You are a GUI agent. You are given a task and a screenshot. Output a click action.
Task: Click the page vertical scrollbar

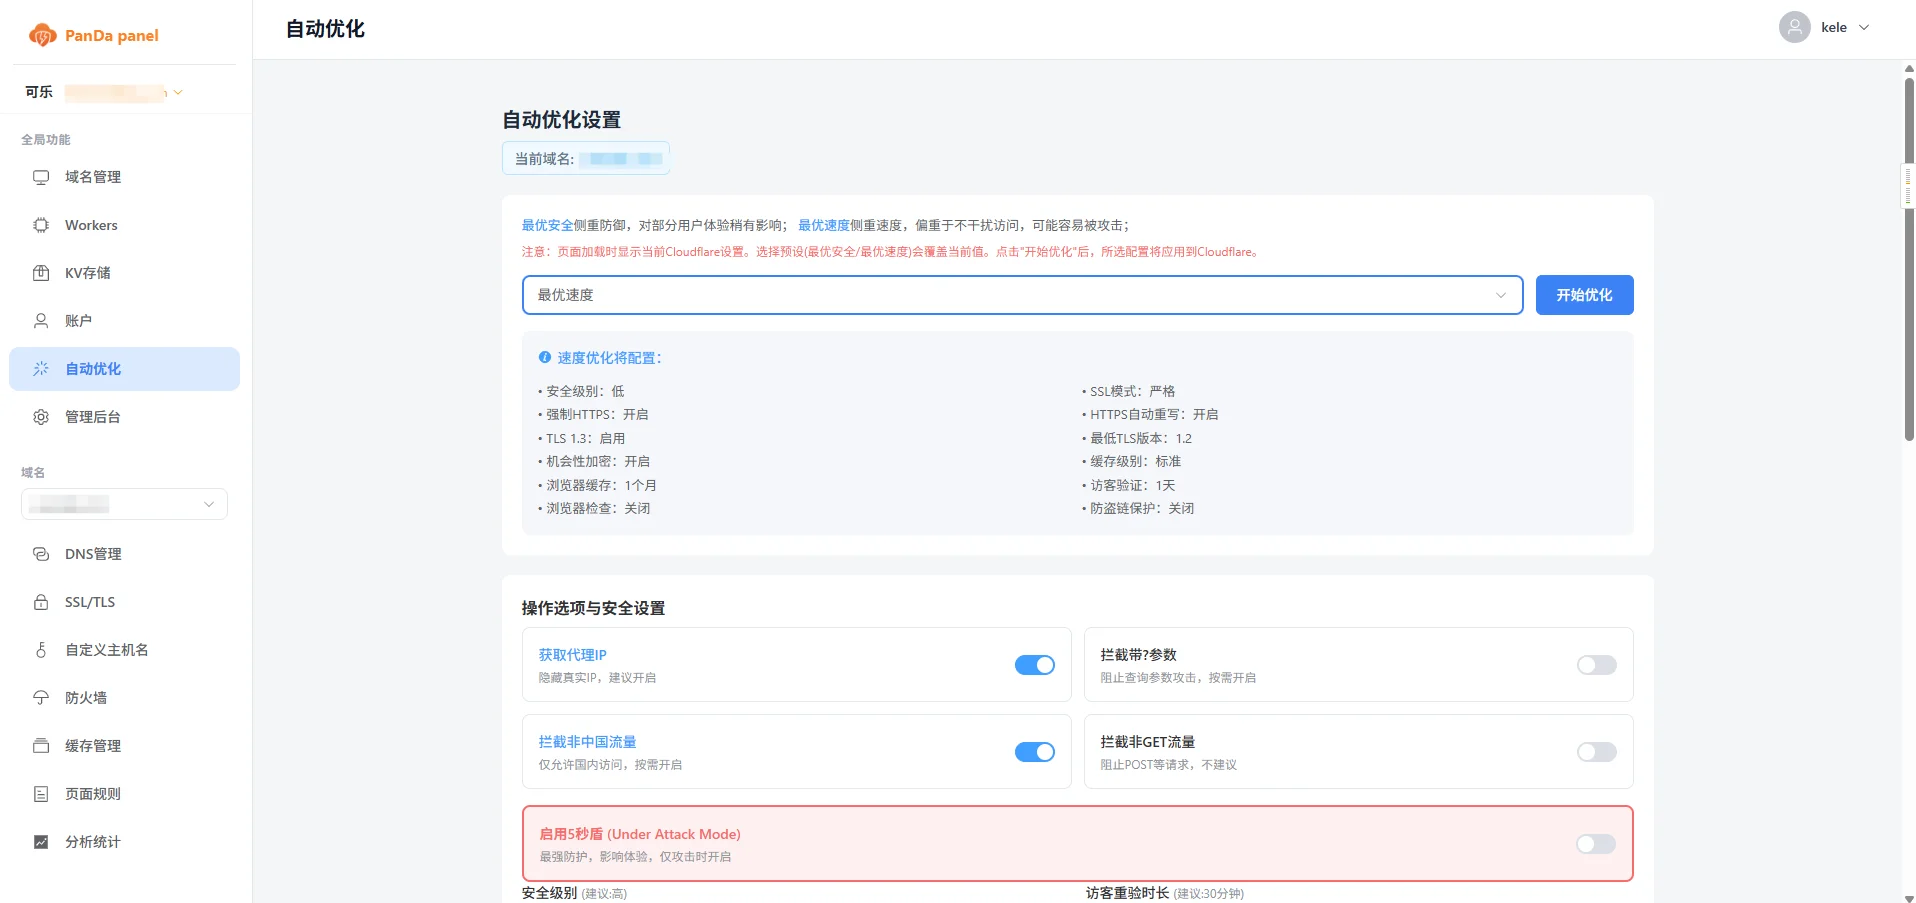tap(1908, 260)
